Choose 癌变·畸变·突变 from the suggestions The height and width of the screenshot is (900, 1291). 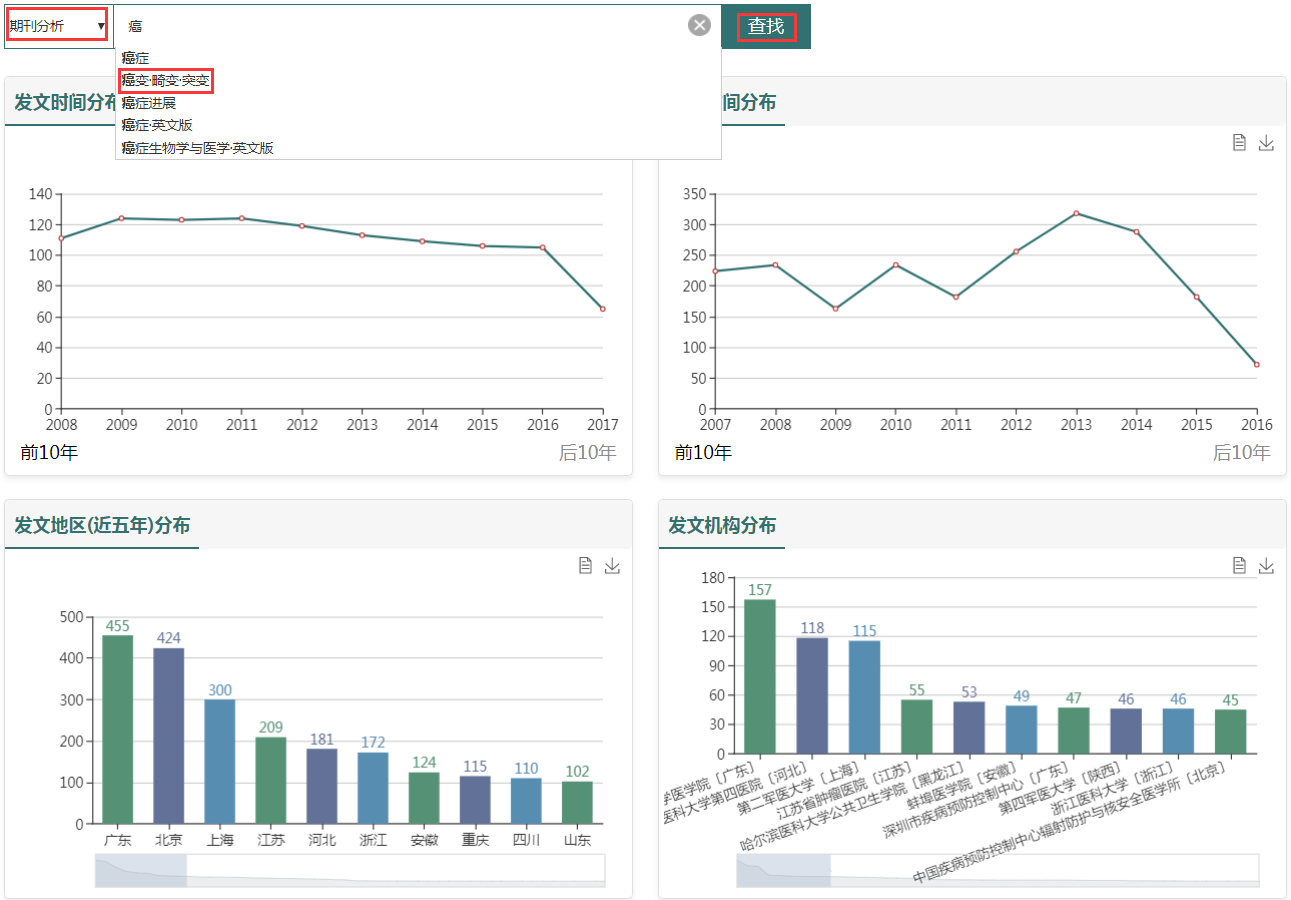coord(165,80)
